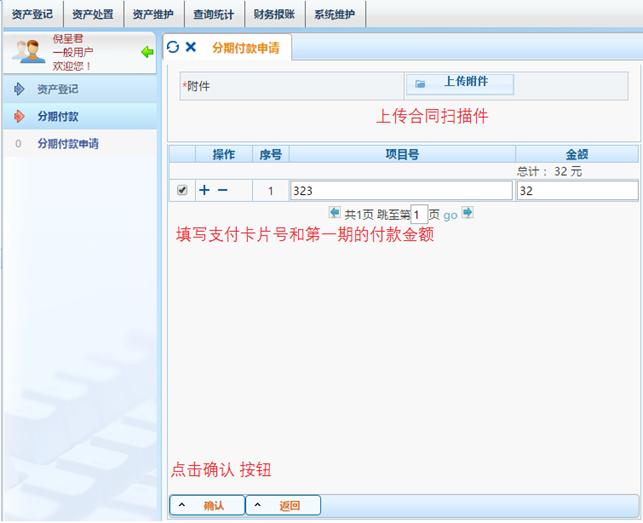Click the minus icon to remove the row
Image resolution: width=643 pixels, height=523 pixels.
[x=222, y=190]
